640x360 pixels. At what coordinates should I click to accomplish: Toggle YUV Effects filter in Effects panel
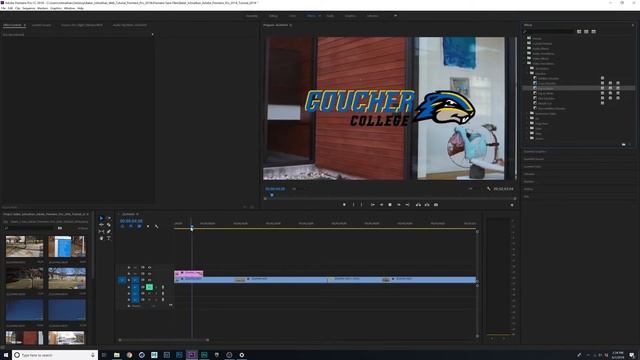[x=593, y=31]
